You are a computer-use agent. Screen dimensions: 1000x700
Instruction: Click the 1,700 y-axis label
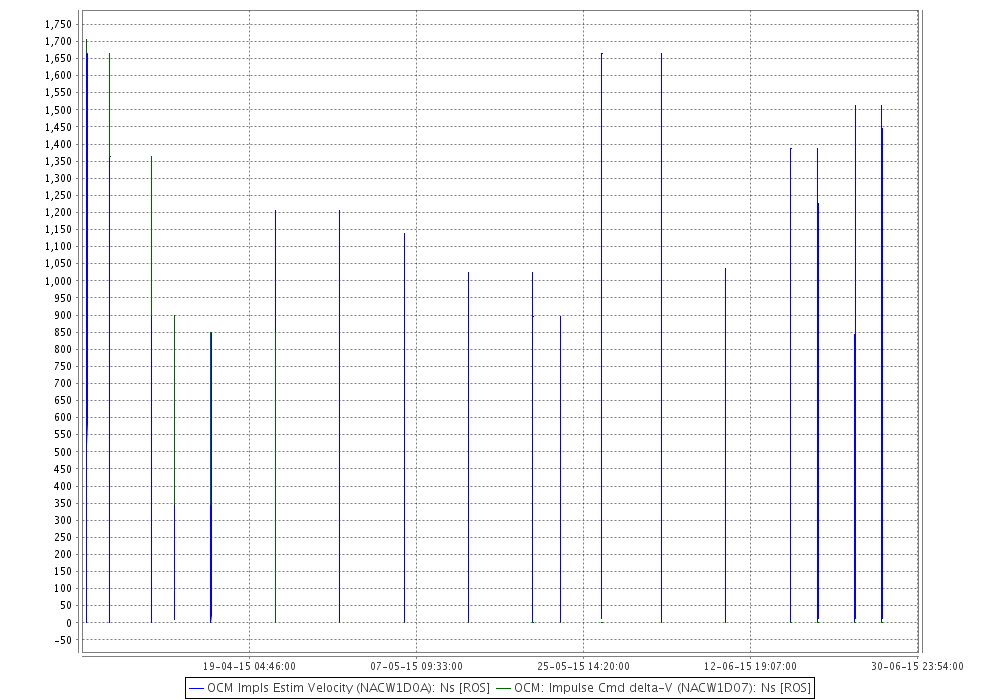click(x=58, y=41)
